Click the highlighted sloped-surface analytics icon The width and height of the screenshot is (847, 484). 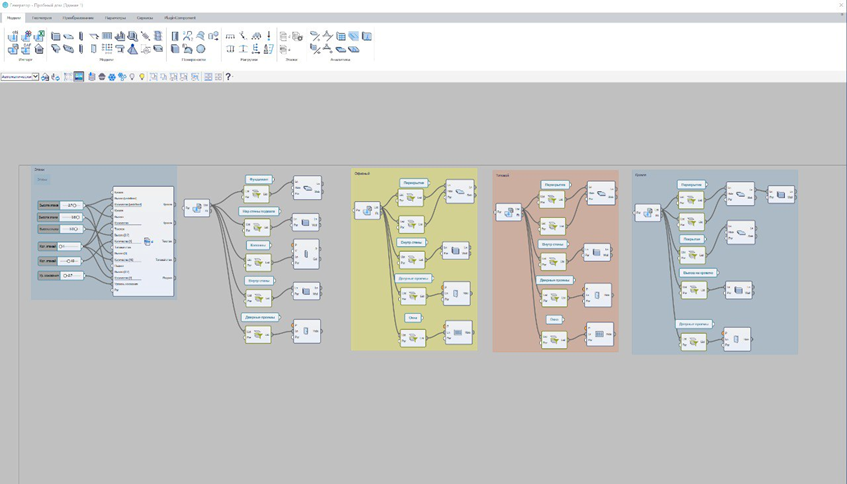(x=354, y=36)
